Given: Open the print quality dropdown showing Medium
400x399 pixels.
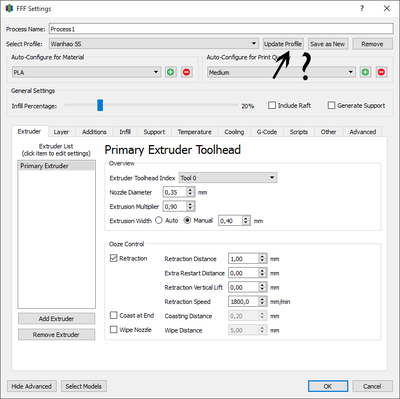Looking at the screenshot, I should (281, 72).
